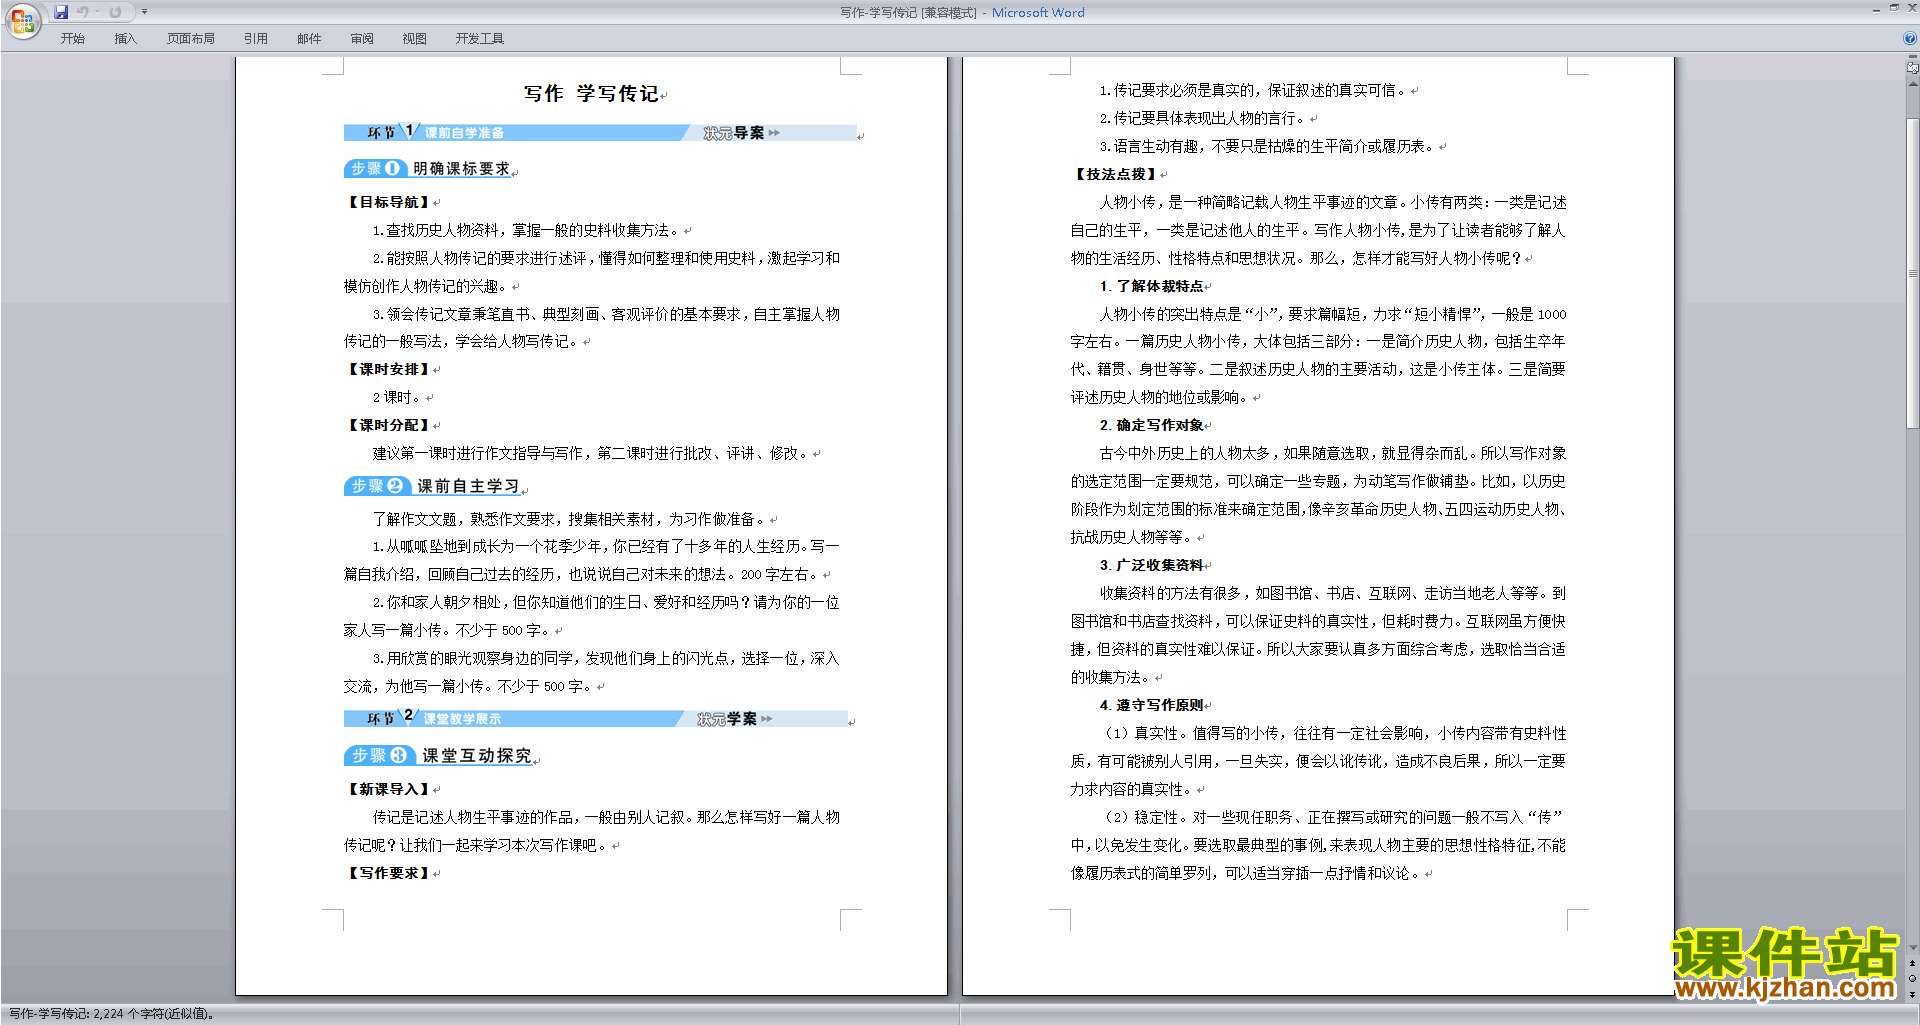The height and width of the screenshot is (1025, 1920).
Task: Click the 【目标导航】 heading
Action: [389, 202]
